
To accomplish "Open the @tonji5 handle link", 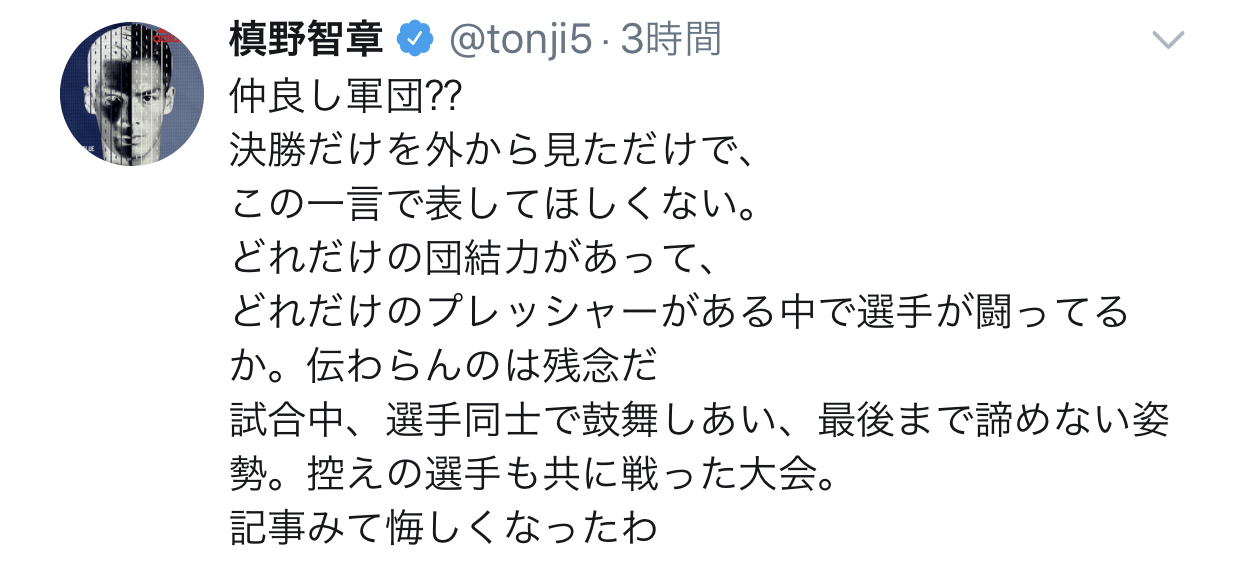I will pyautogui.click(x=519, y=39).
